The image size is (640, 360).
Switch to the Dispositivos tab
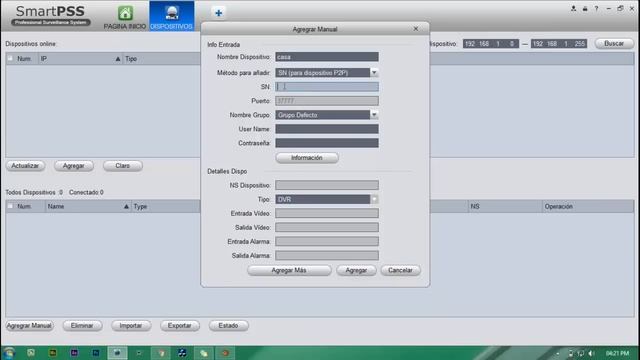click(x=171, y=16)
